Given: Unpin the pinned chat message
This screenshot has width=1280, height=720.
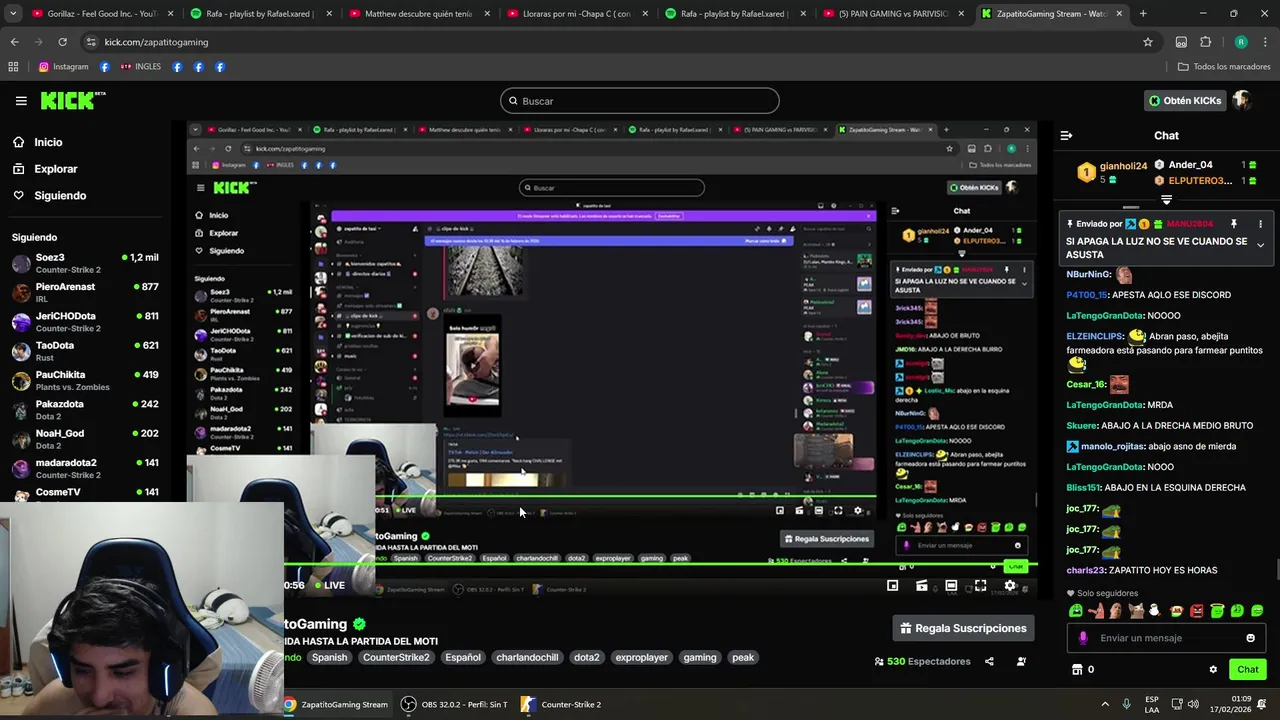Looking at the screenshot, I should (1233, 224).
